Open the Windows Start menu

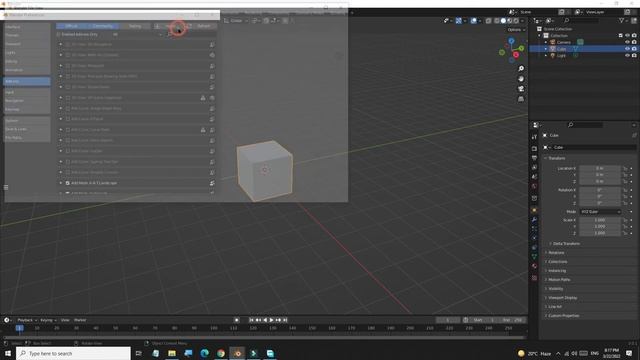tap(8, 353)
